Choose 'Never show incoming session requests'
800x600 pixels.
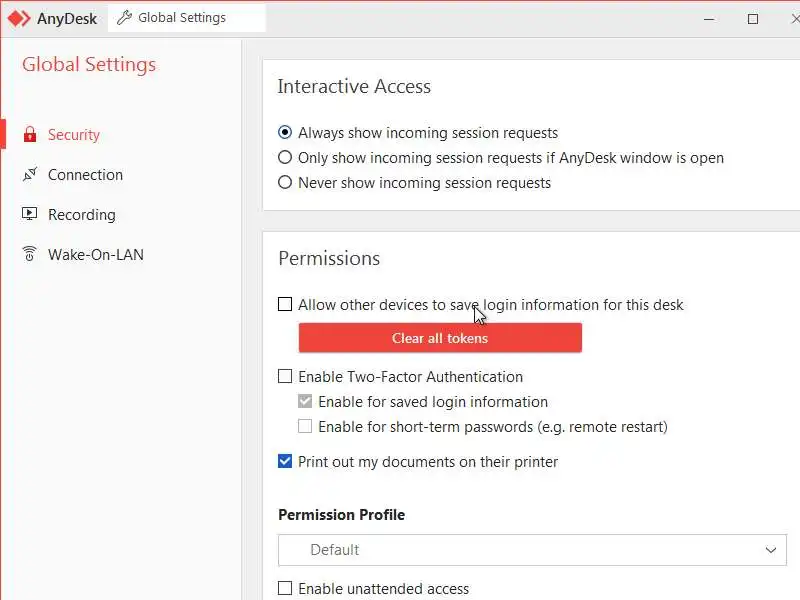coord(285,183)
